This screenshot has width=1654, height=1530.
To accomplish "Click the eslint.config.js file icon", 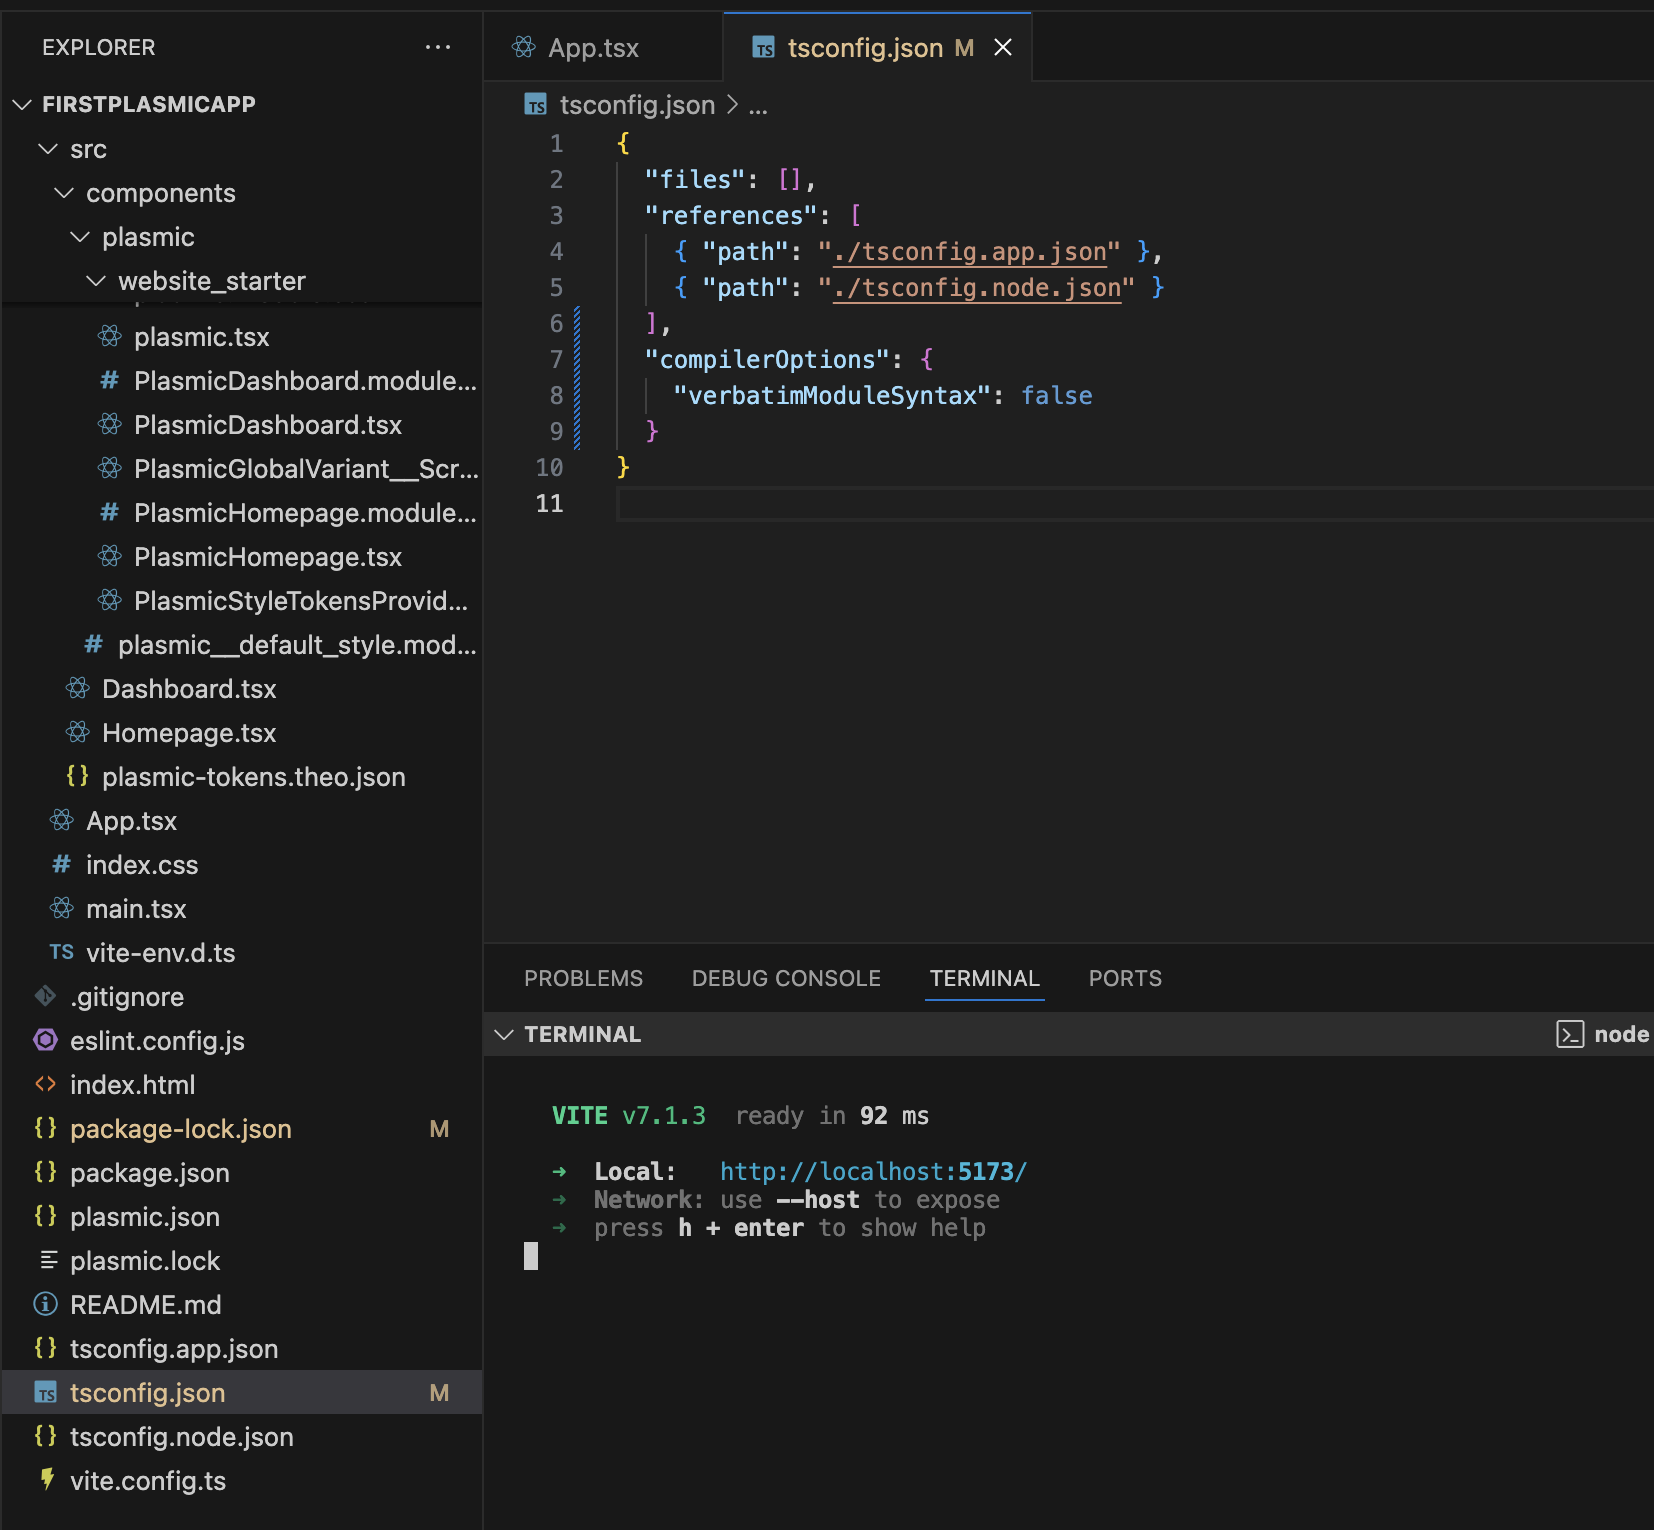I will coord(46,1041).
